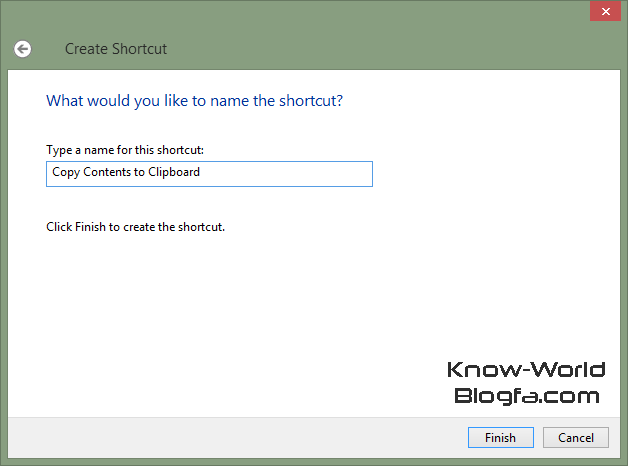Image resolution: width=628 pixels, height=466 pixels.
Task: Click the "Create Shortcut" window title
Action: click(x=115, y=48)
